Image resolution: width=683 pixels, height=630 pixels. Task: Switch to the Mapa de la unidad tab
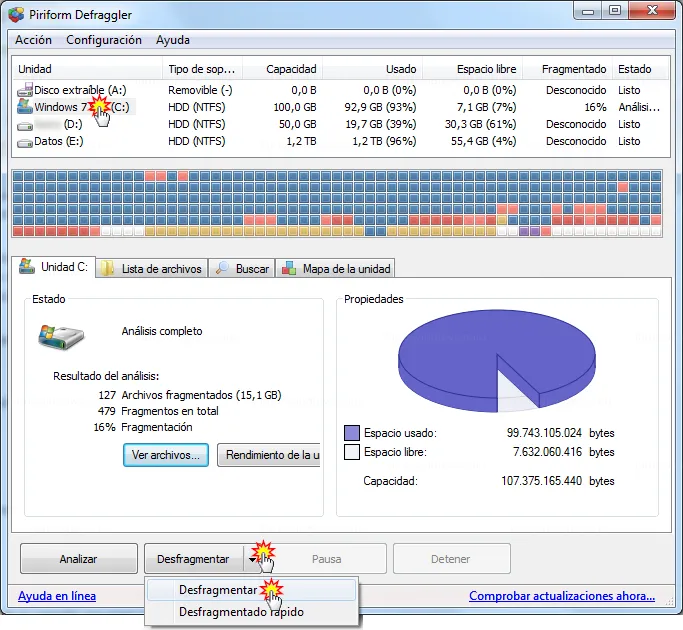(x=335, y=268)
